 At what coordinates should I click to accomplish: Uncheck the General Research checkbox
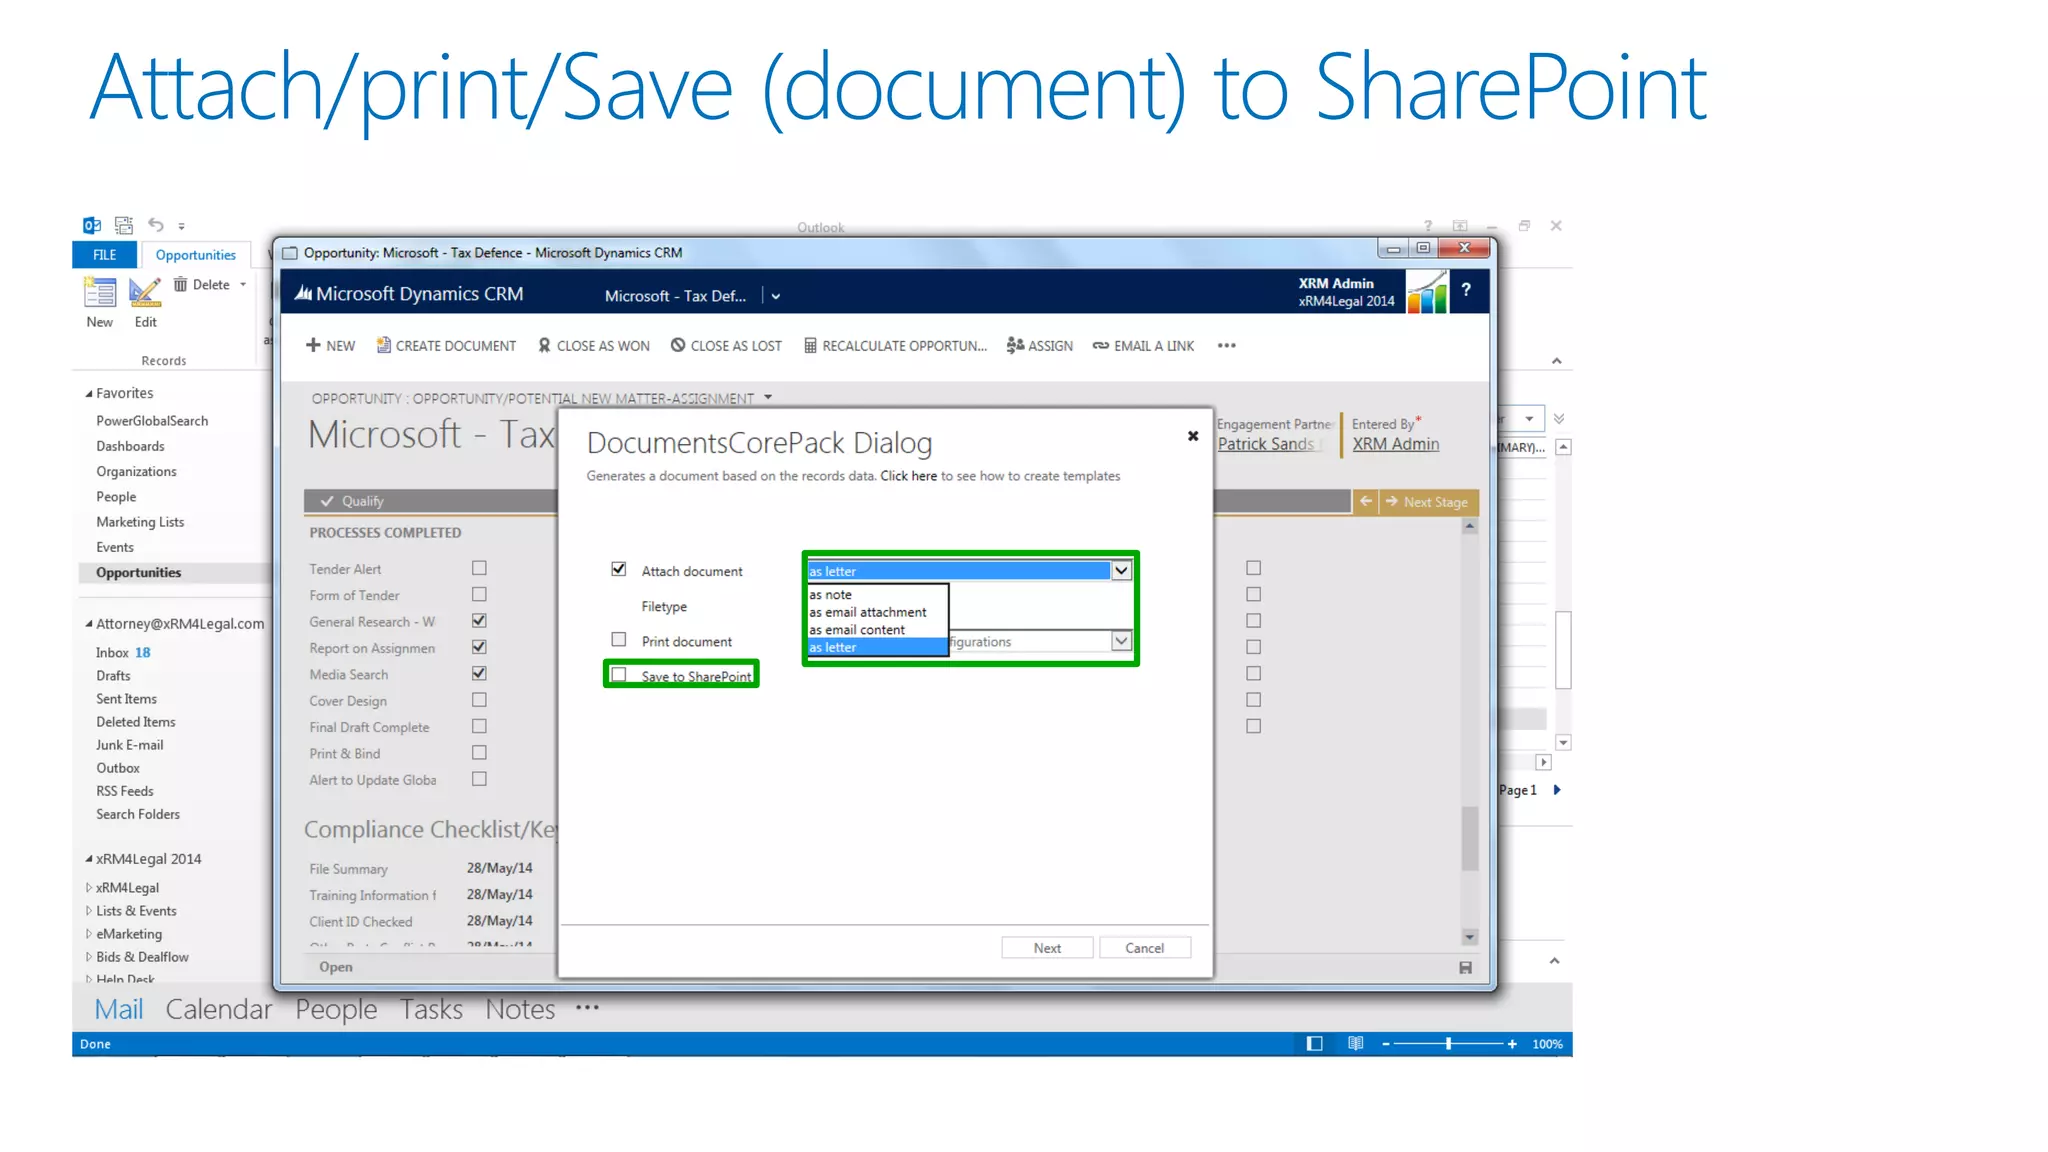pos(479,621)
